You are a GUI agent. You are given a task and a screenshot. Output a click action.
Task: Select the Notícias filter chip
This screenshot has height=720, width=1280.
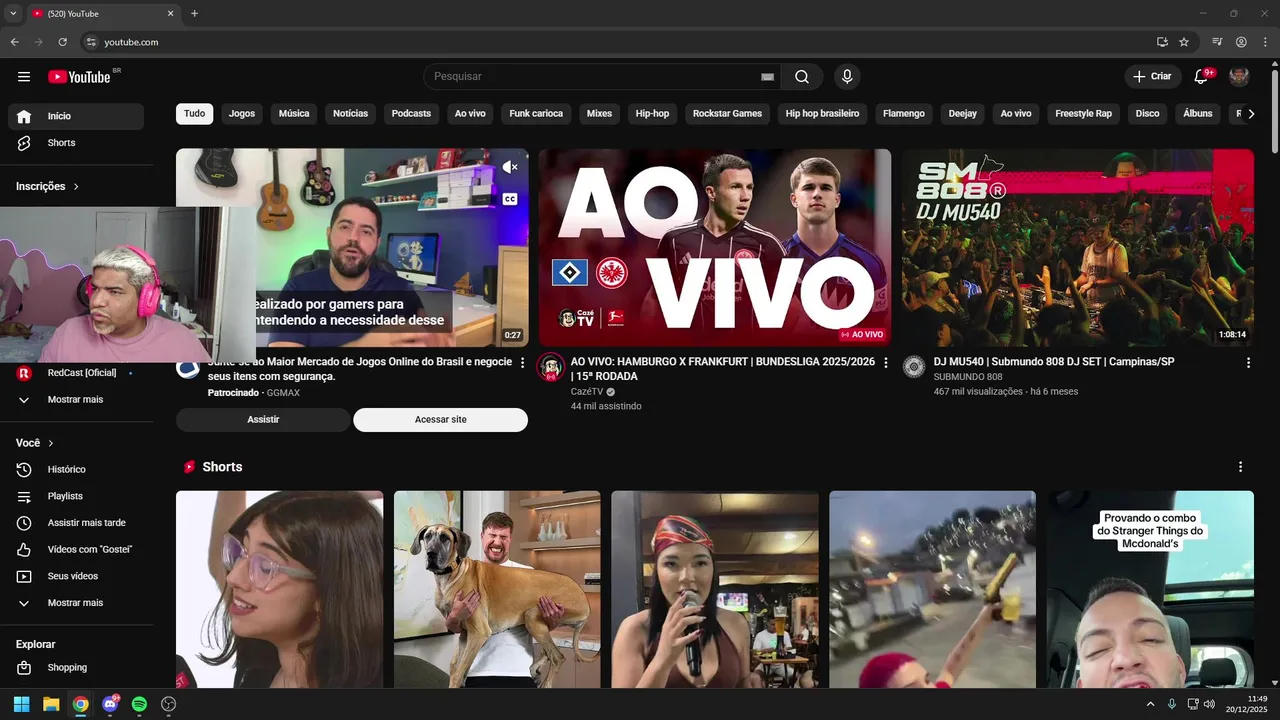[350, 114]
